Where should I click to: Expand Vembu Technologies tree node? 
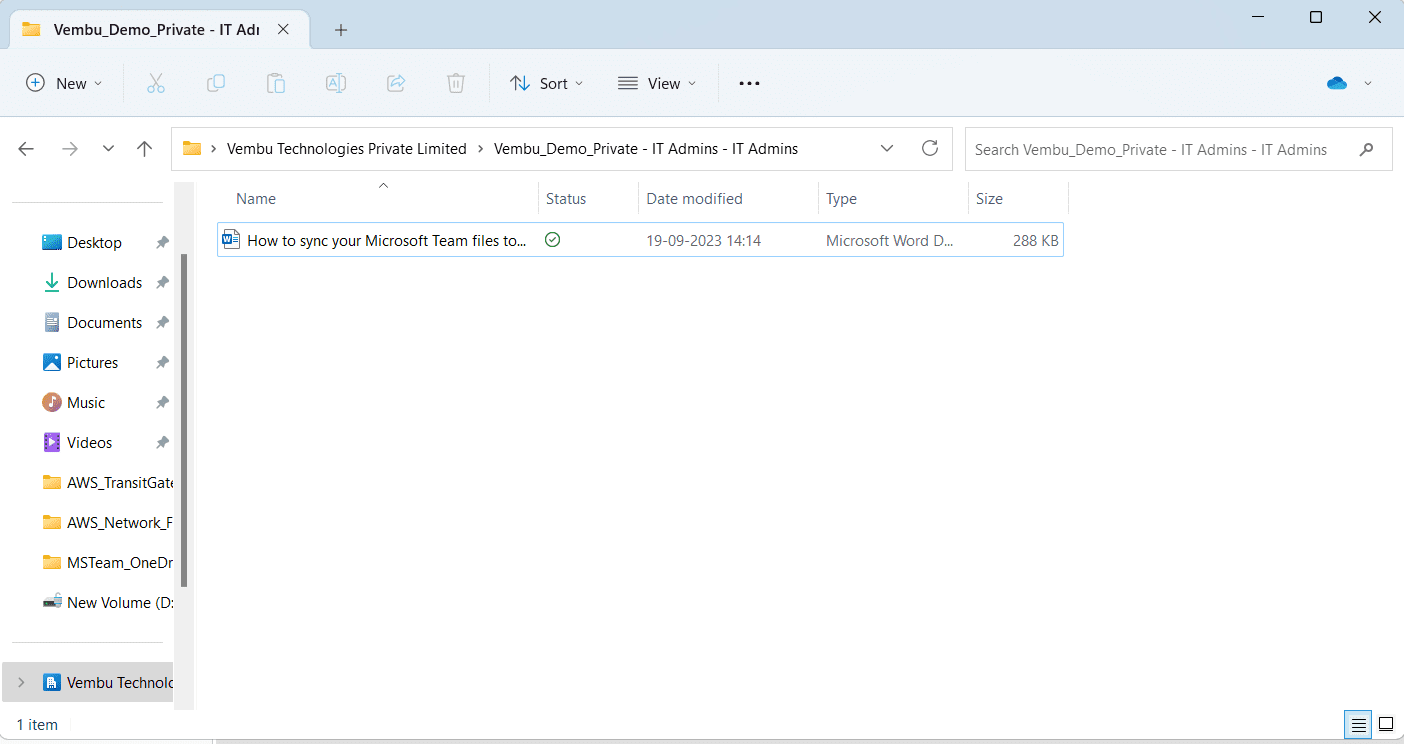pyautogui.click(x=21, y=683)
